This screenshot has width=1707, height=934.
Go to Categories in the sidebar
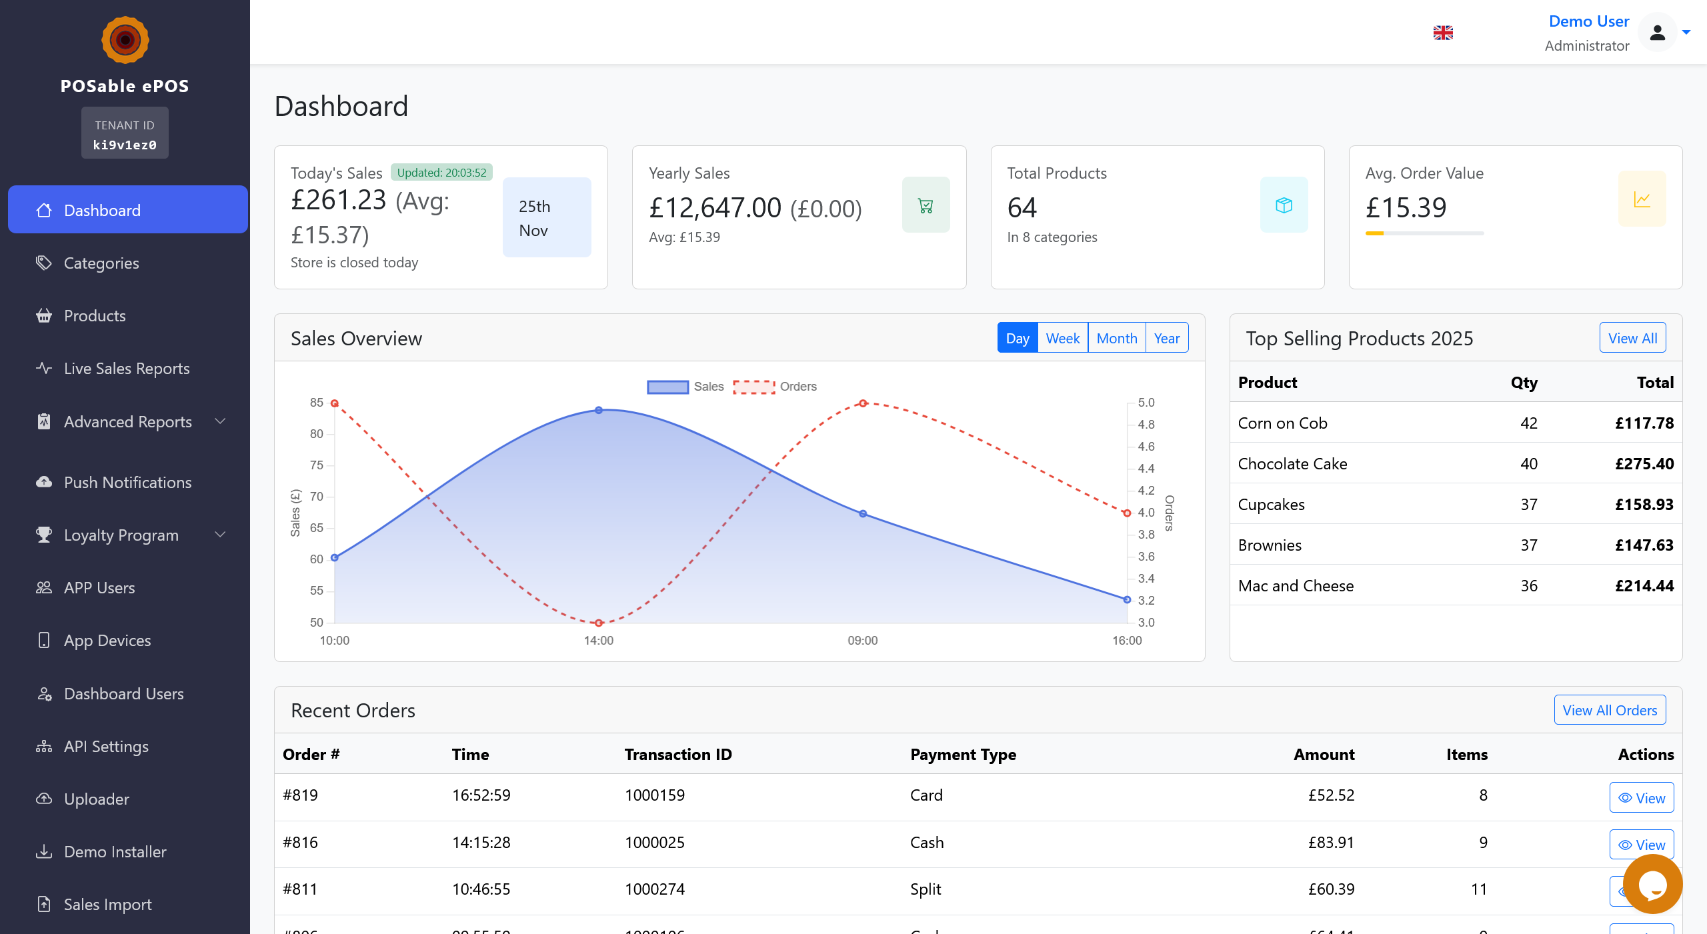pos(101,263)
